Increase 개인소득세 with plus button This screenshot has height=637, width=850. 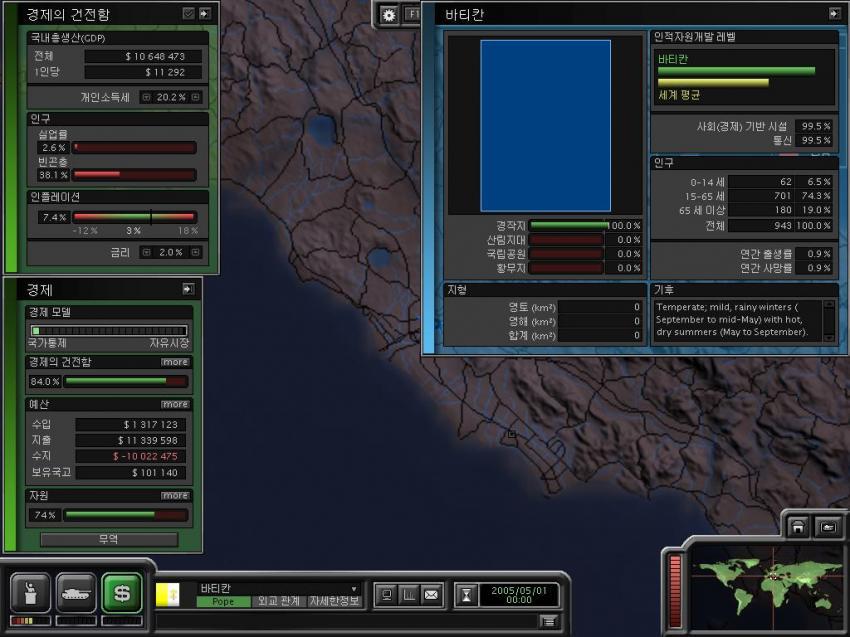196,97
